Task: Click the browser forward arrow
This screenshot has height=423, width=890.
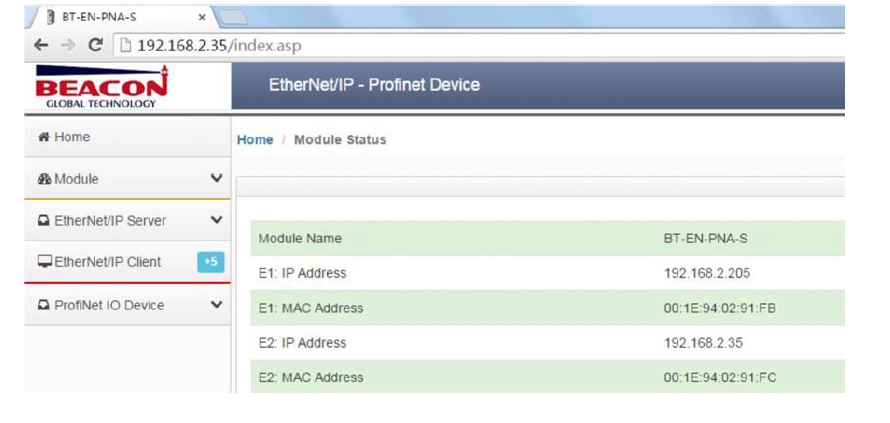Action: tap(66, 45)
